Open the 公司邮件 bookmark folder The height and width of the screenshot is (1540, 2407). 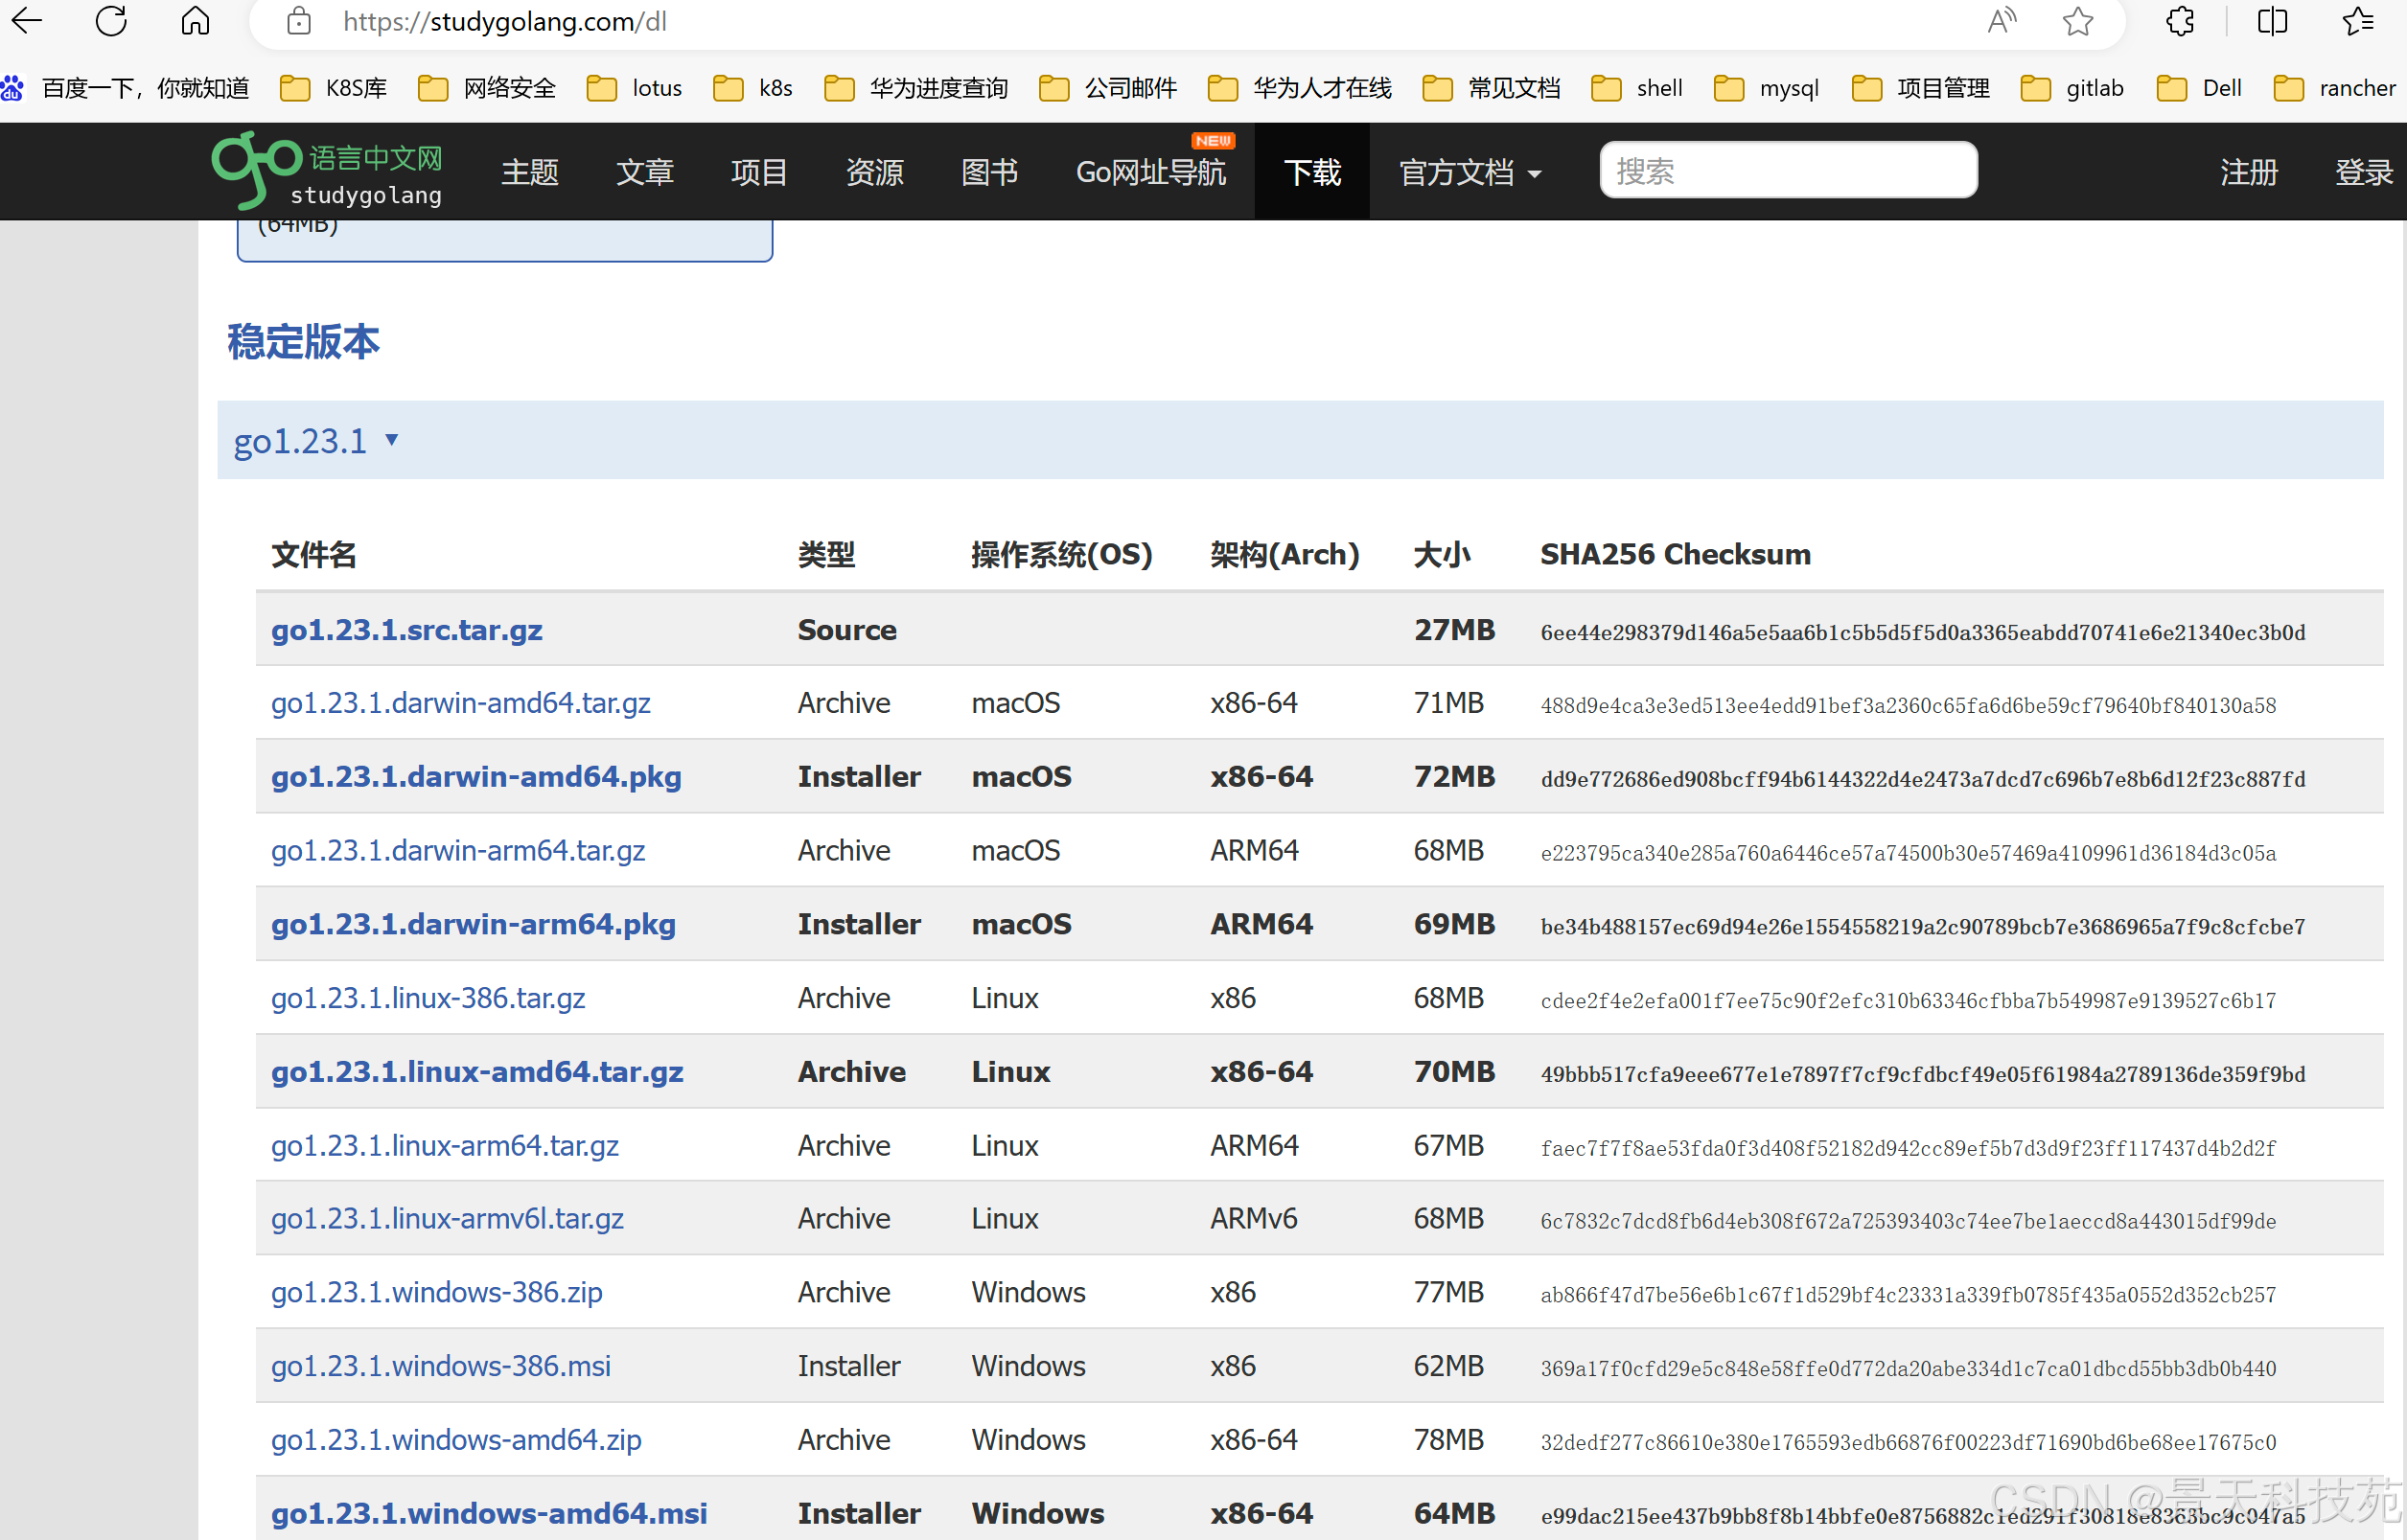pos(1108,88)
